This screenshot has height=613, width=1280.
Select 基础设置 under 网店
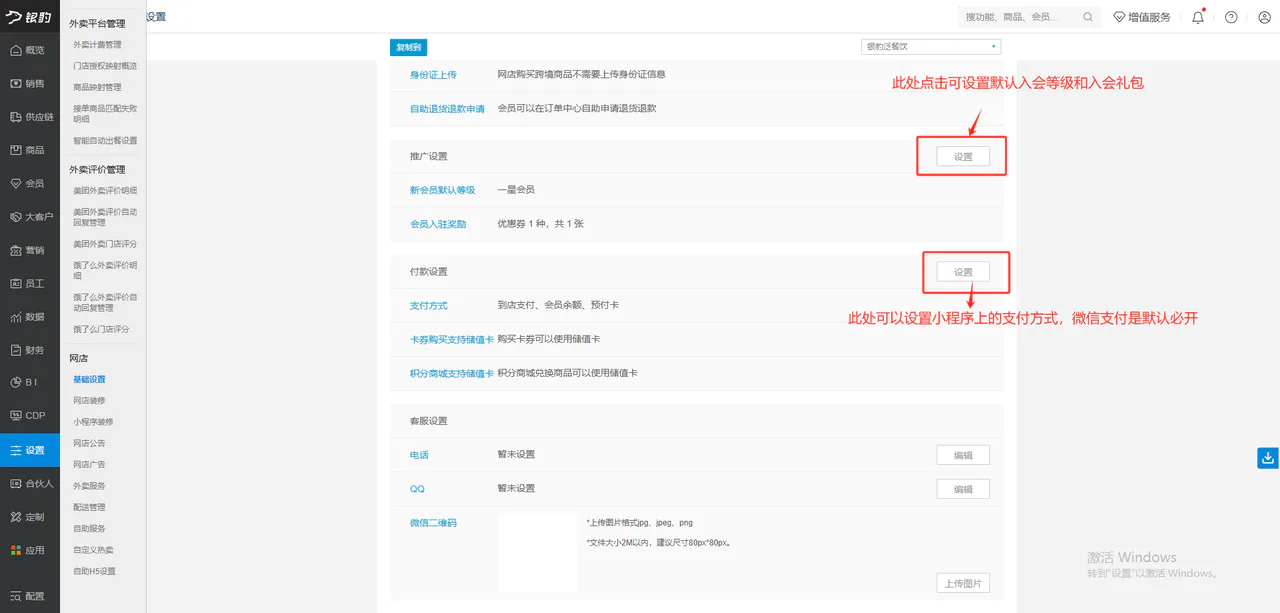point(89,379)
